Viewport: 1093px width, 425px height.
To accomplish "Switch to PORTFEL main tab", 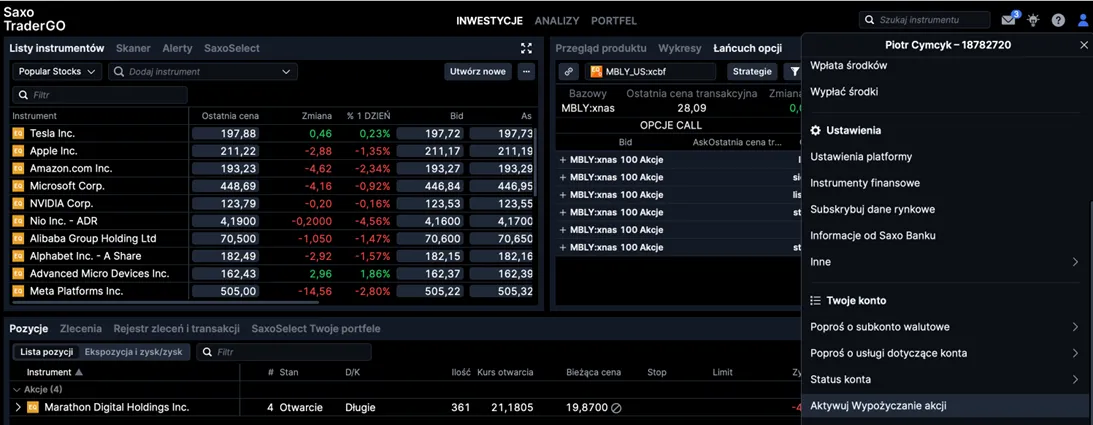I will [613, 21].
